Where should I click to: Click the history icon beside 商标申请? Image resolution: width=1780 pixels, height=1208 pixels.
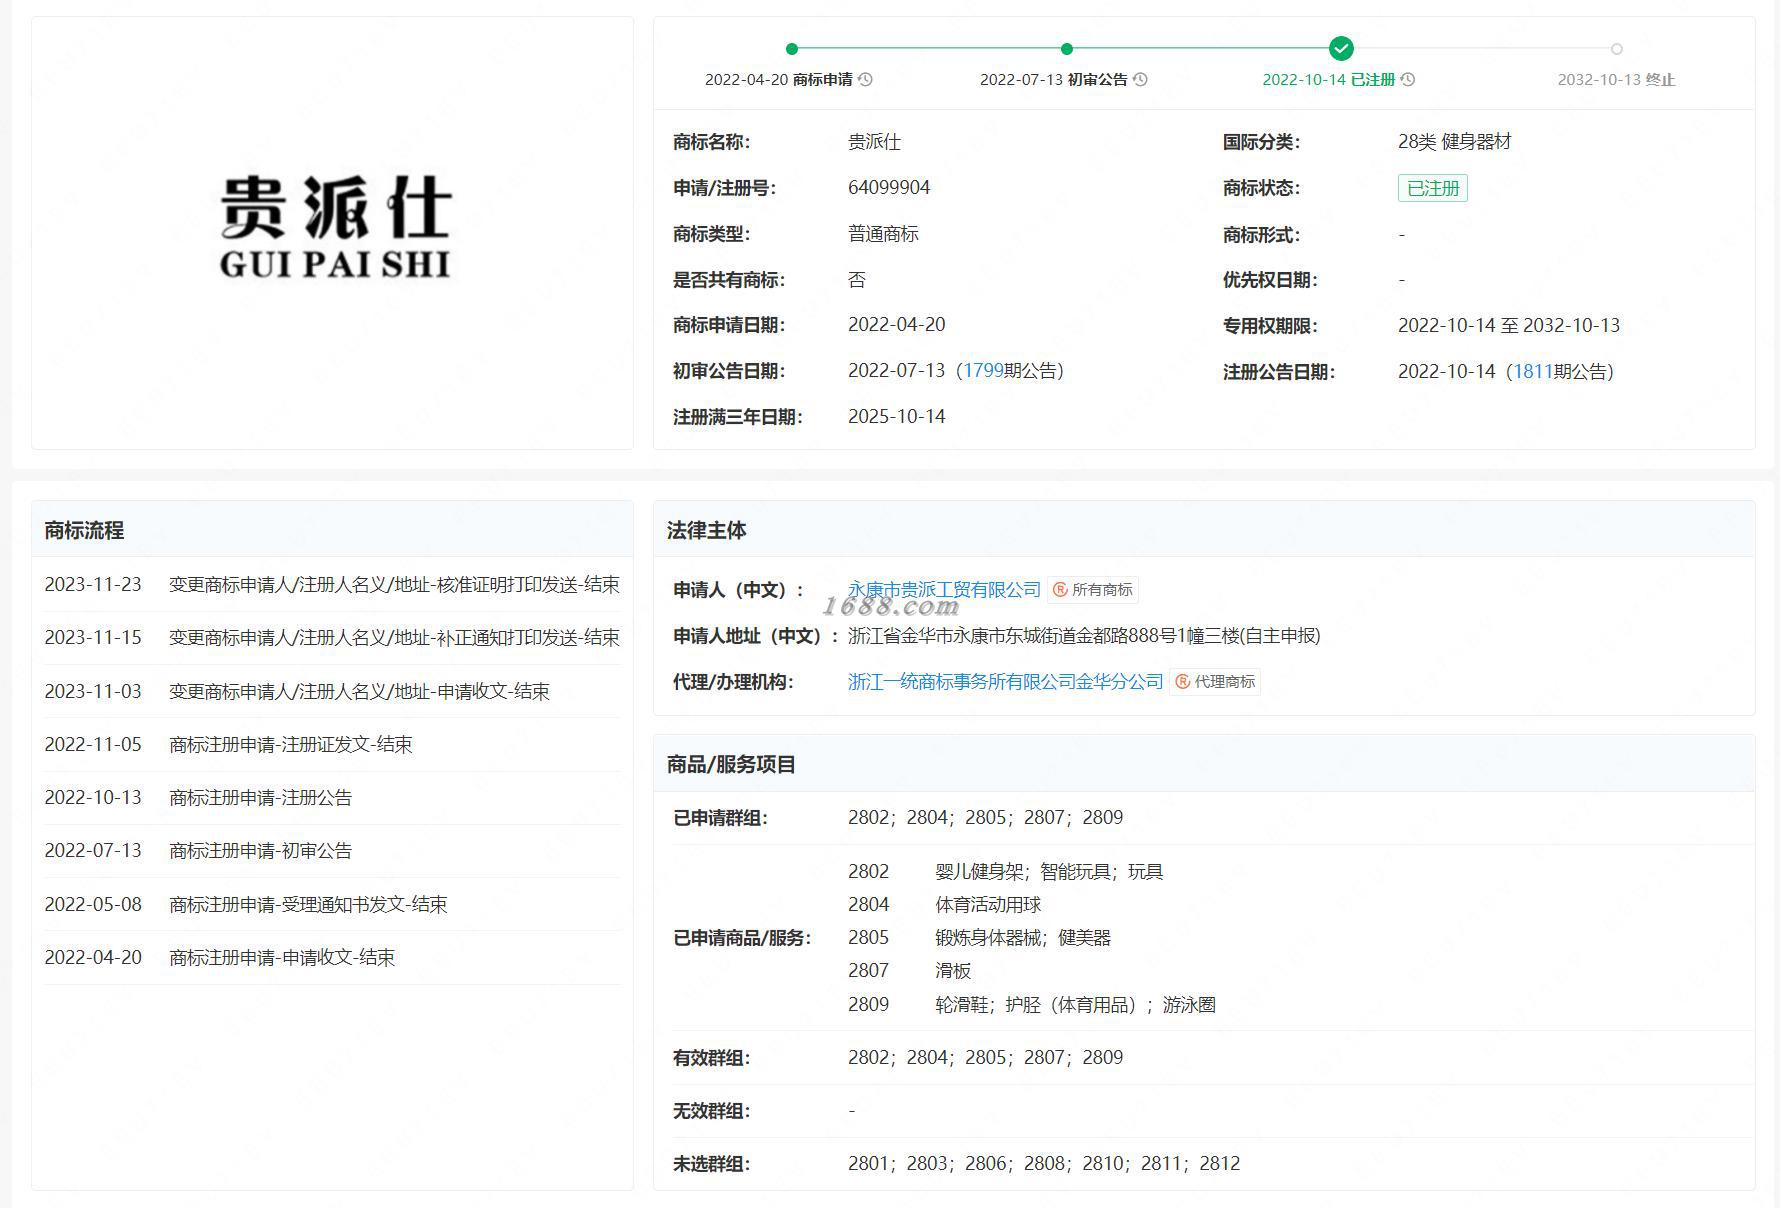coord(866,80)
